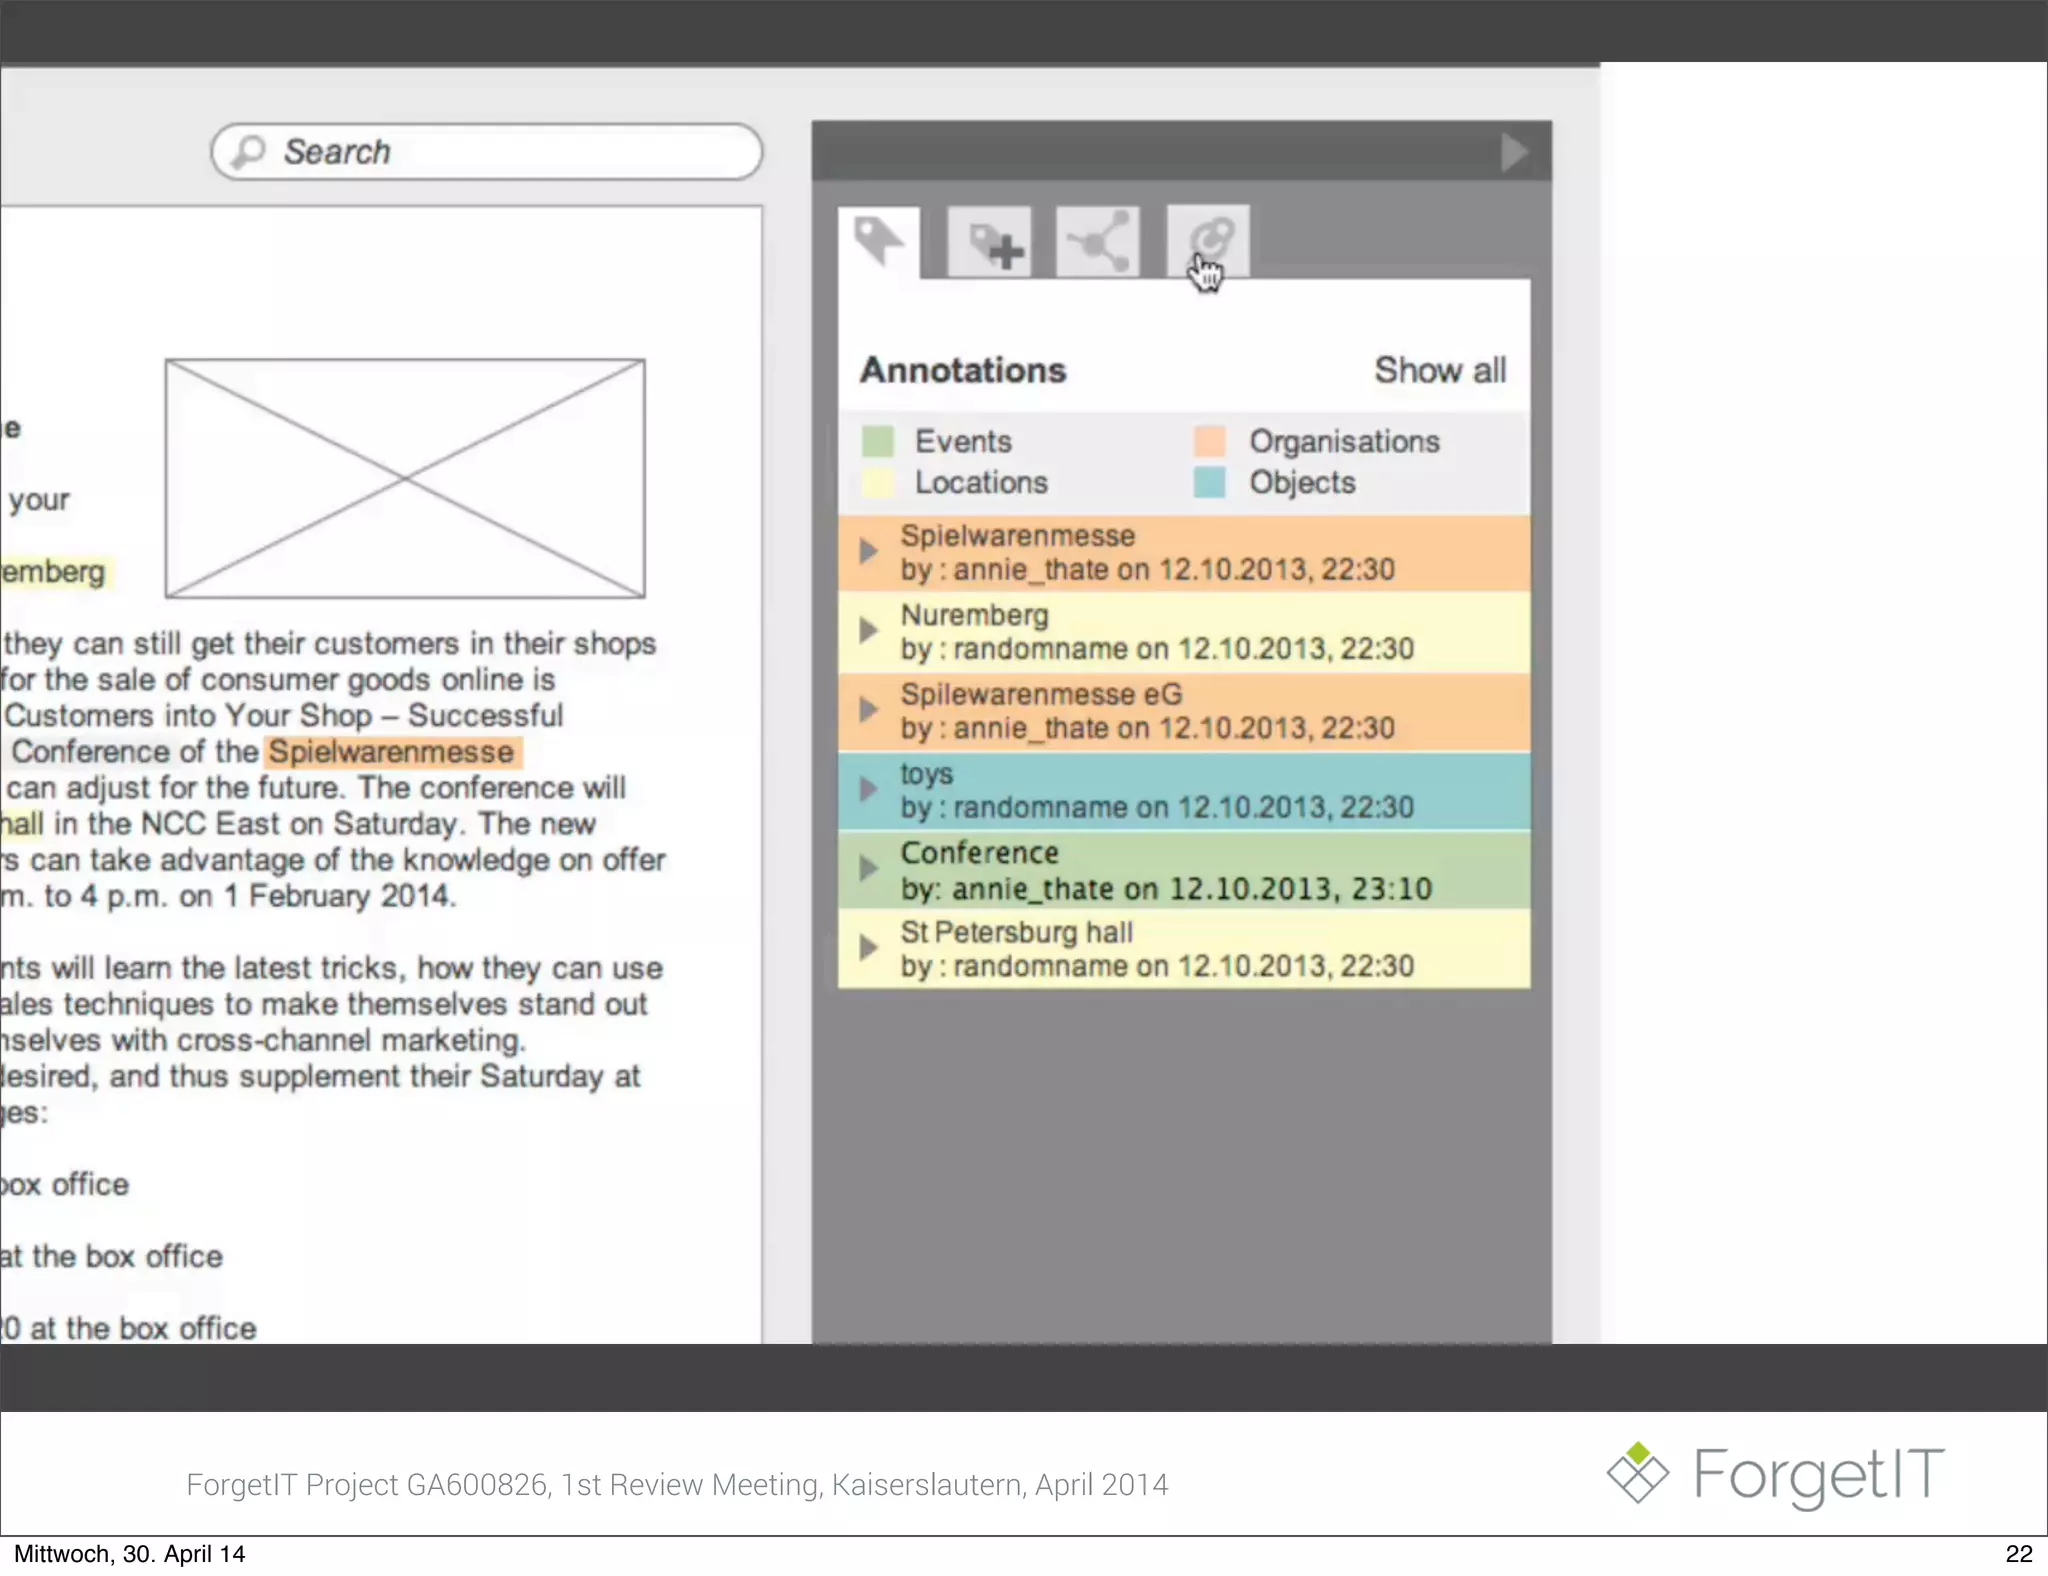Click the blue Objects color swatch

tap(1210, 482)
